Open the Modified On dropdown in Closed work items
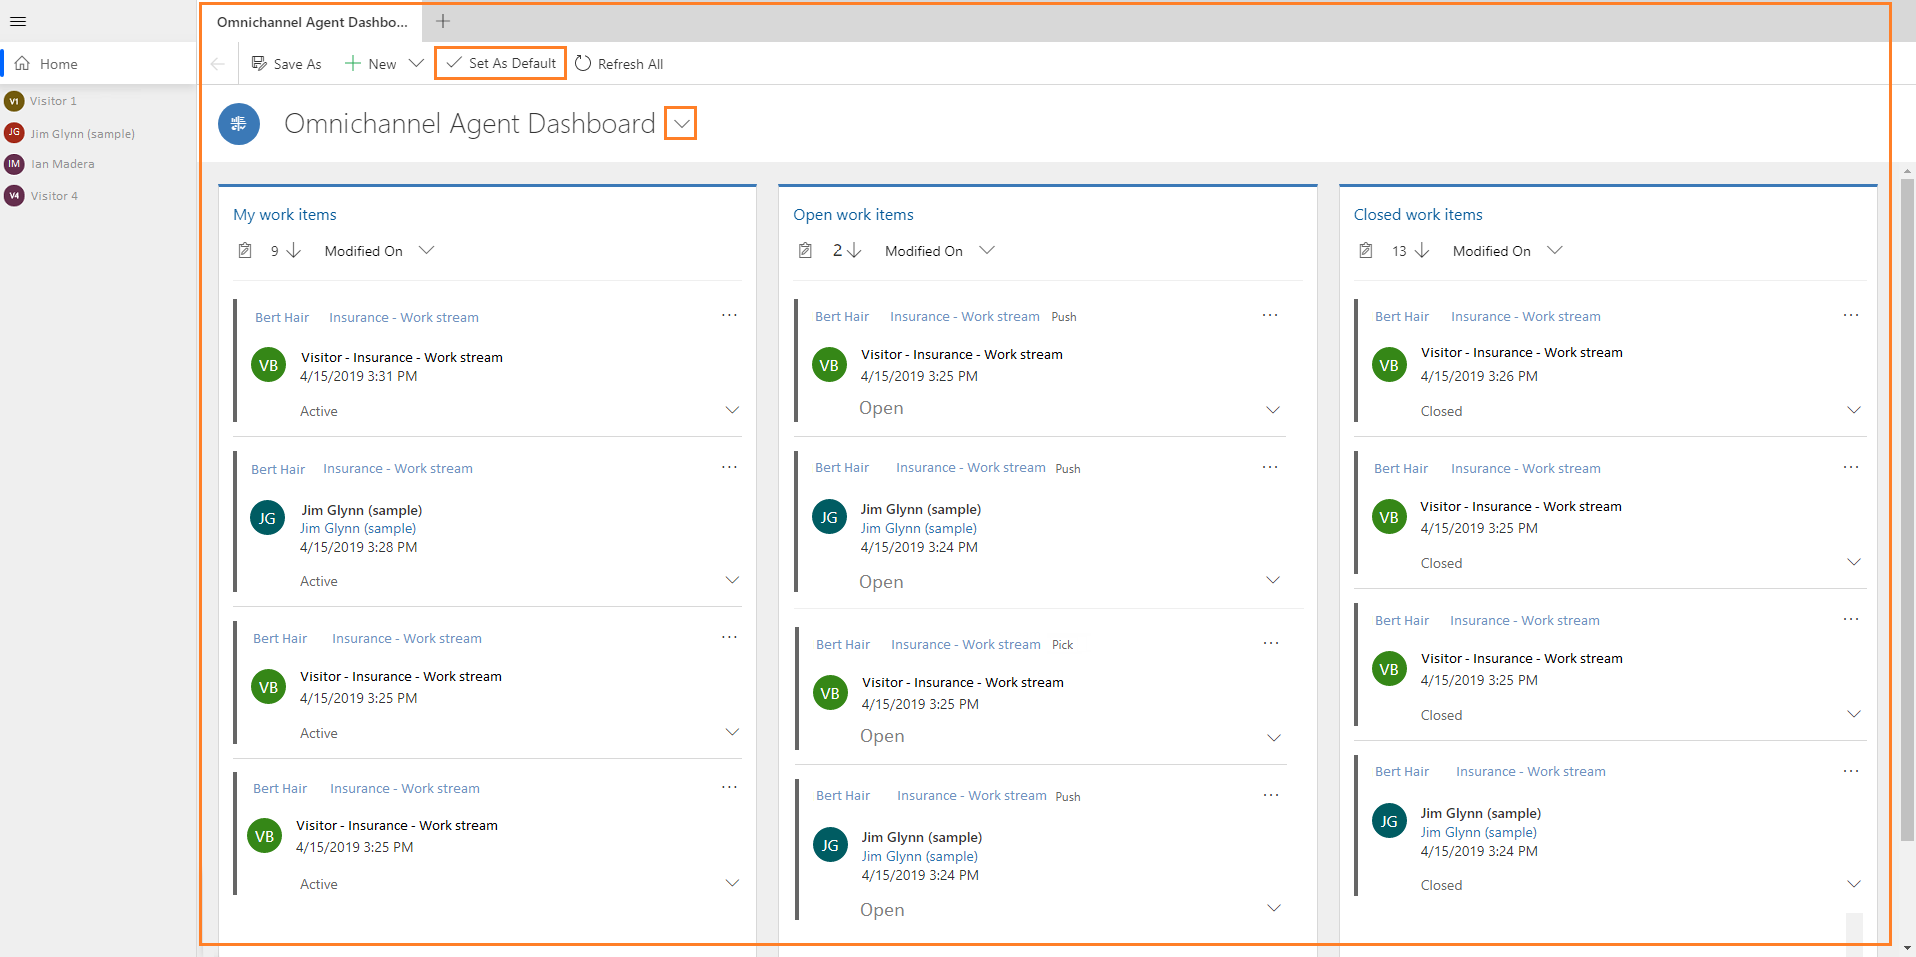 (1556, 250)
